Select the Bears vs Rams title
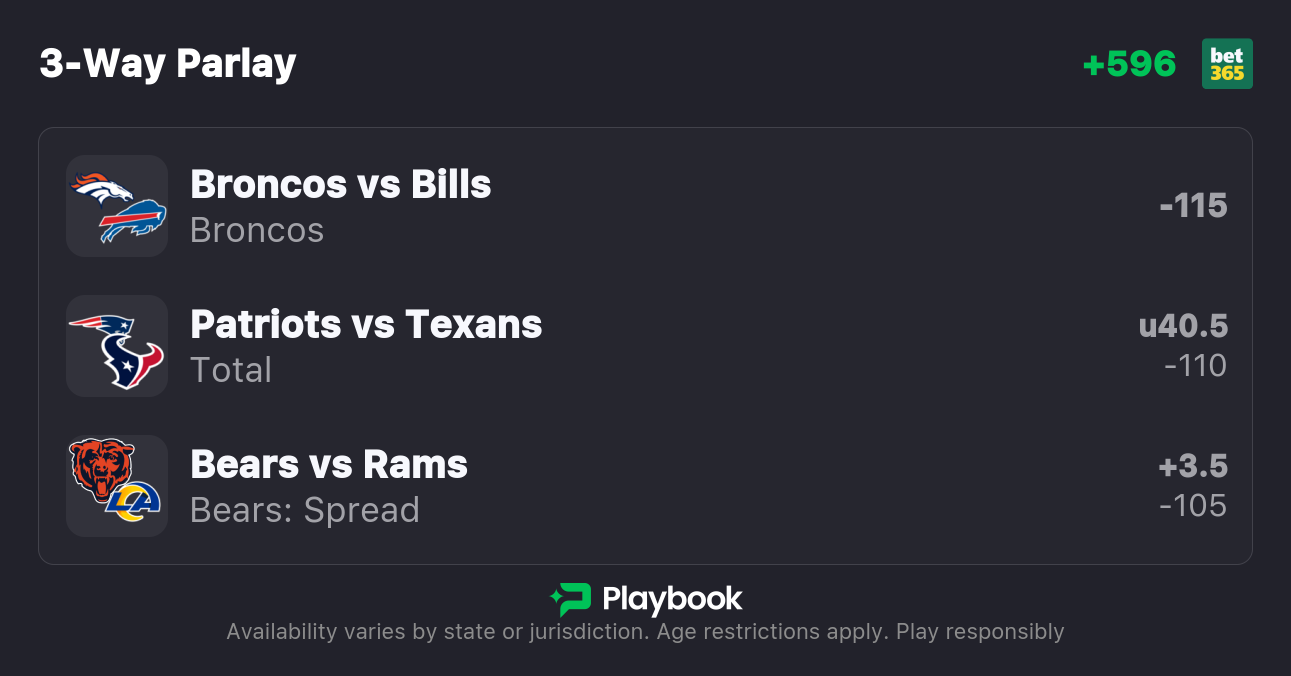Screen dimensions: 1291x676 [329, 464]
